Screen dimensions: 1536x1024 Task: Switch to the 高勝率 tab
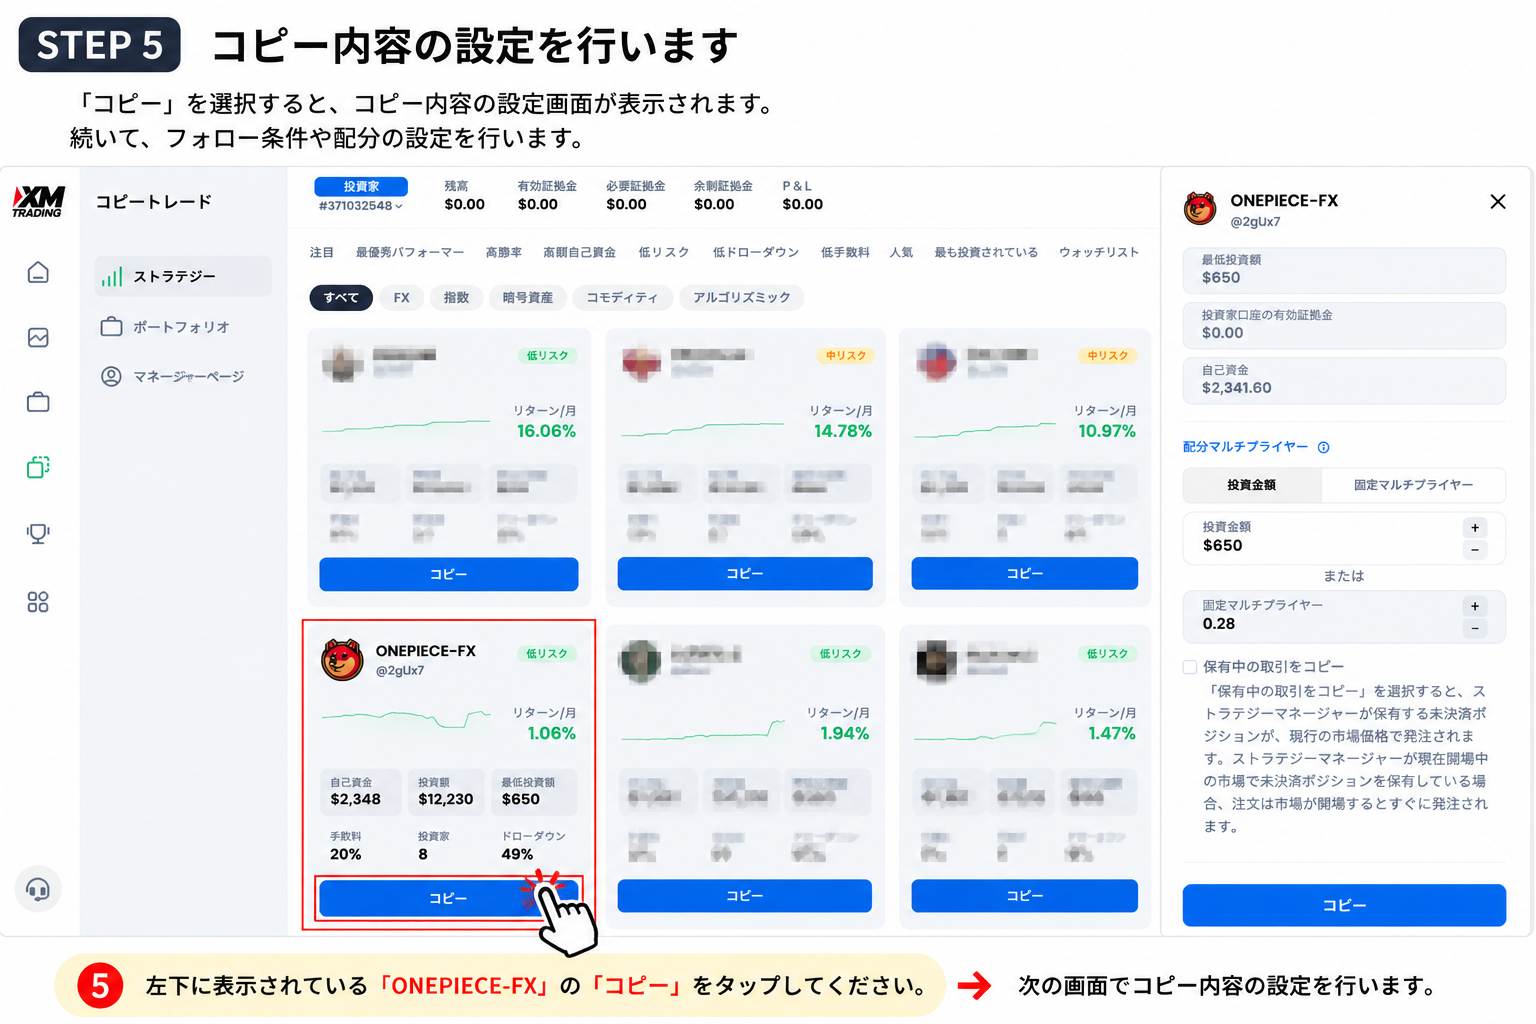pos(504,253)
